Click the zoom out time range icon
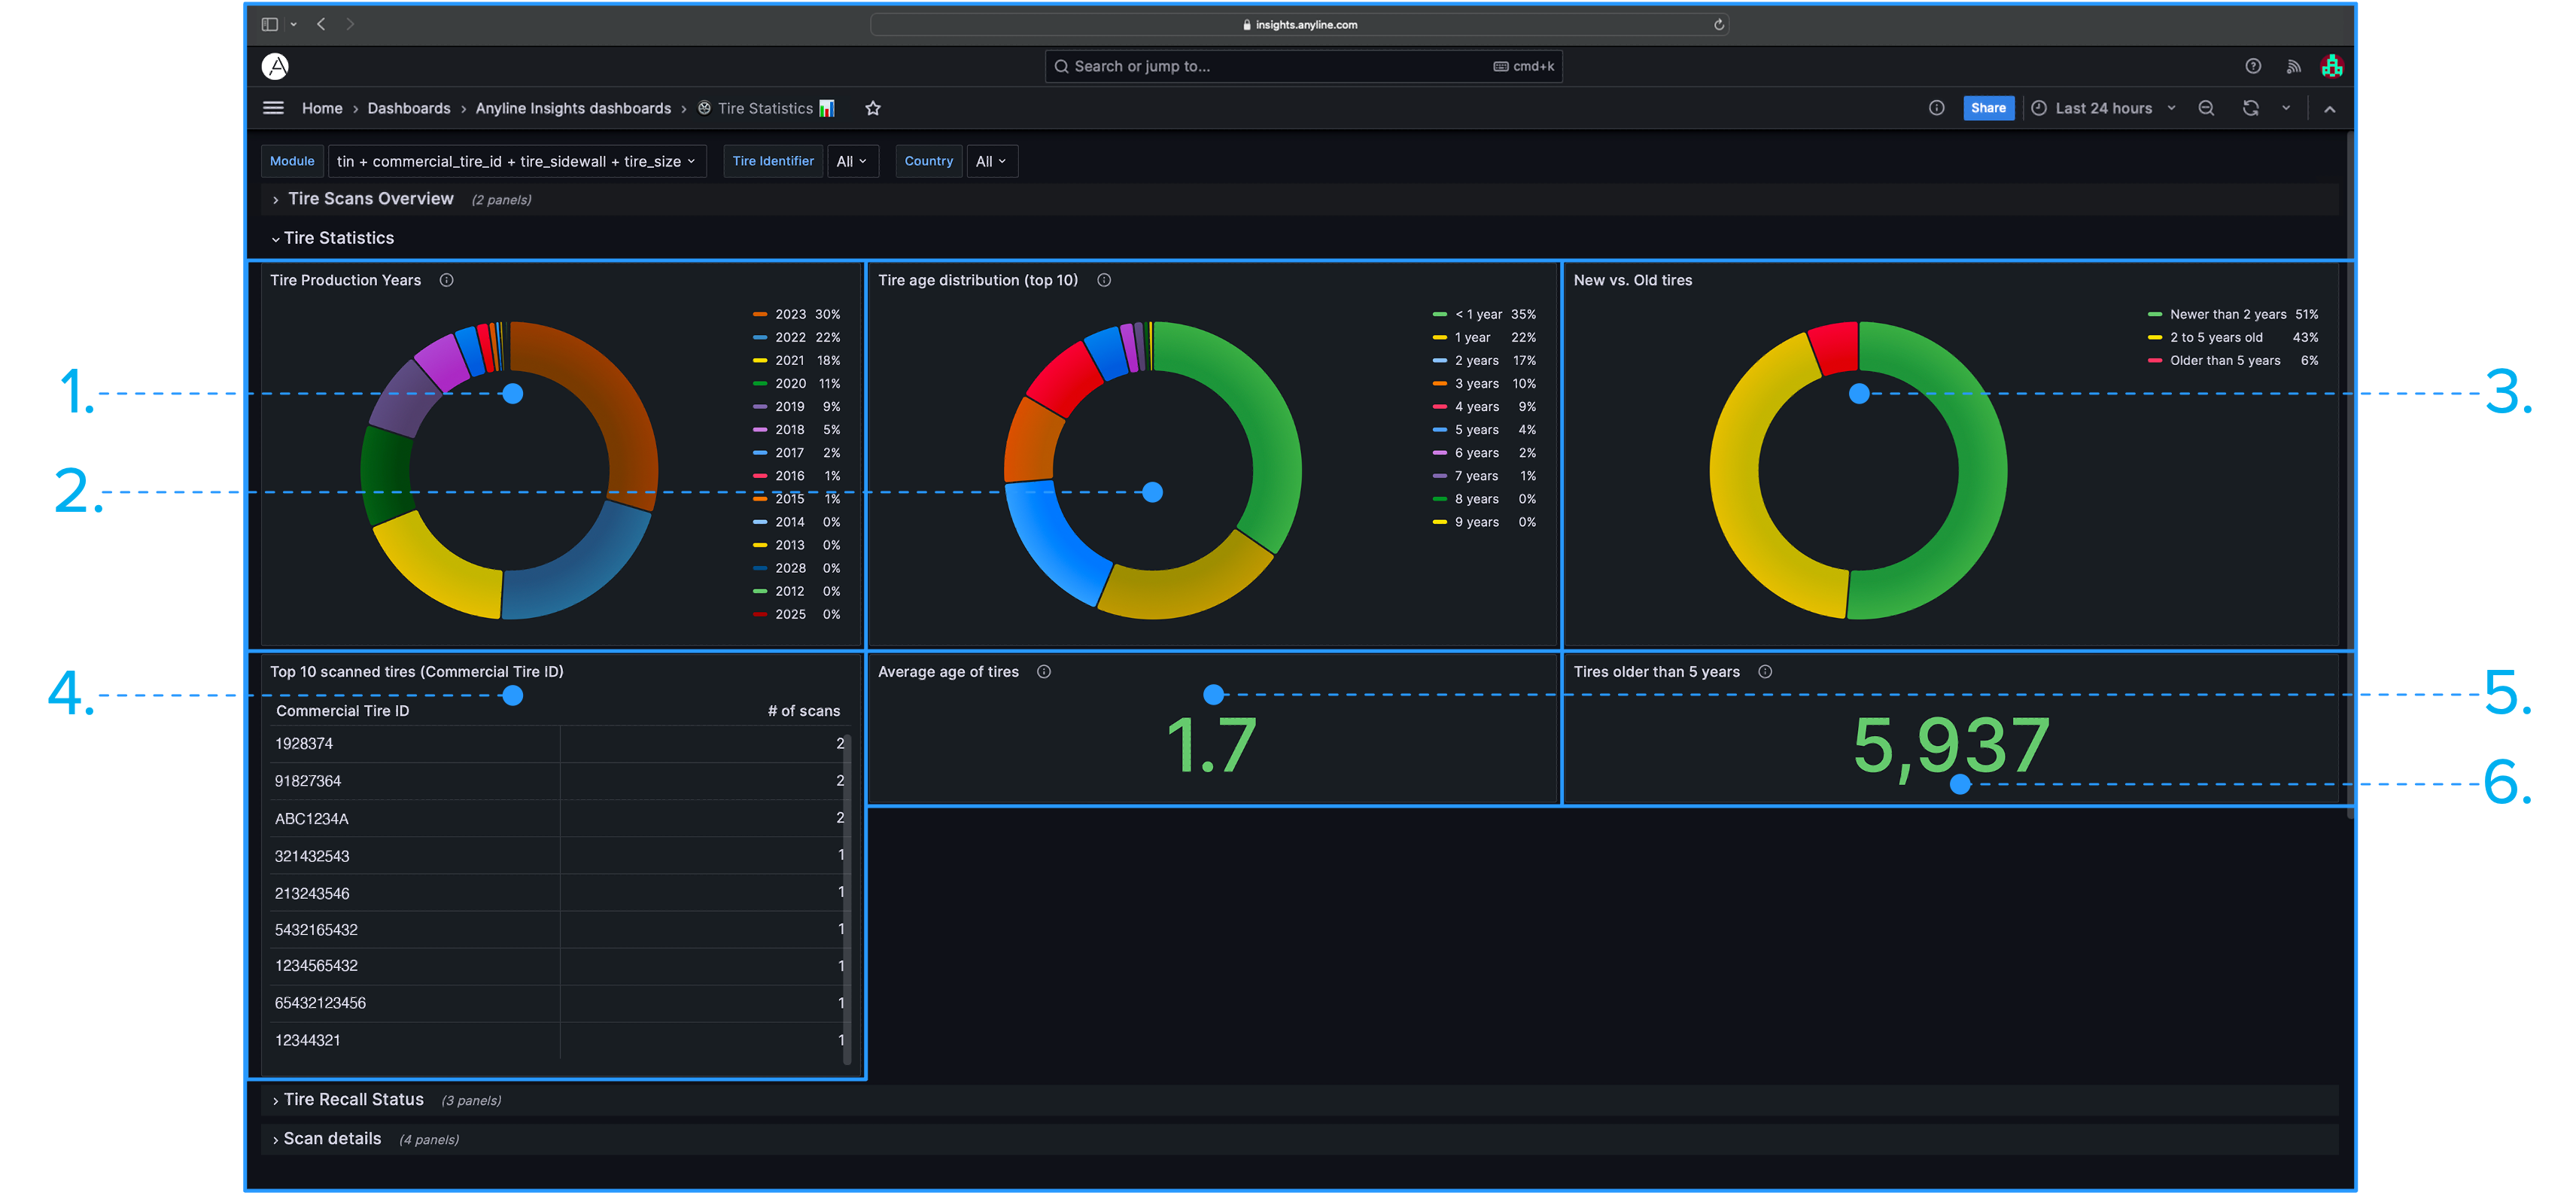The image size is (2576, 1193). (x=2206, y=108)
